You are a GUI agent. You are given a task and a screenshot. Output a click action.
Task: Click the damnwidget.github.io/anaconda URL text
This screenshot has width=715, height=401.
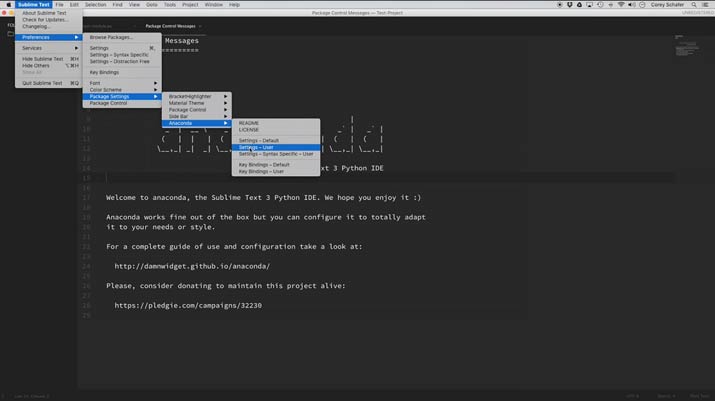click(x=192, y=266)
